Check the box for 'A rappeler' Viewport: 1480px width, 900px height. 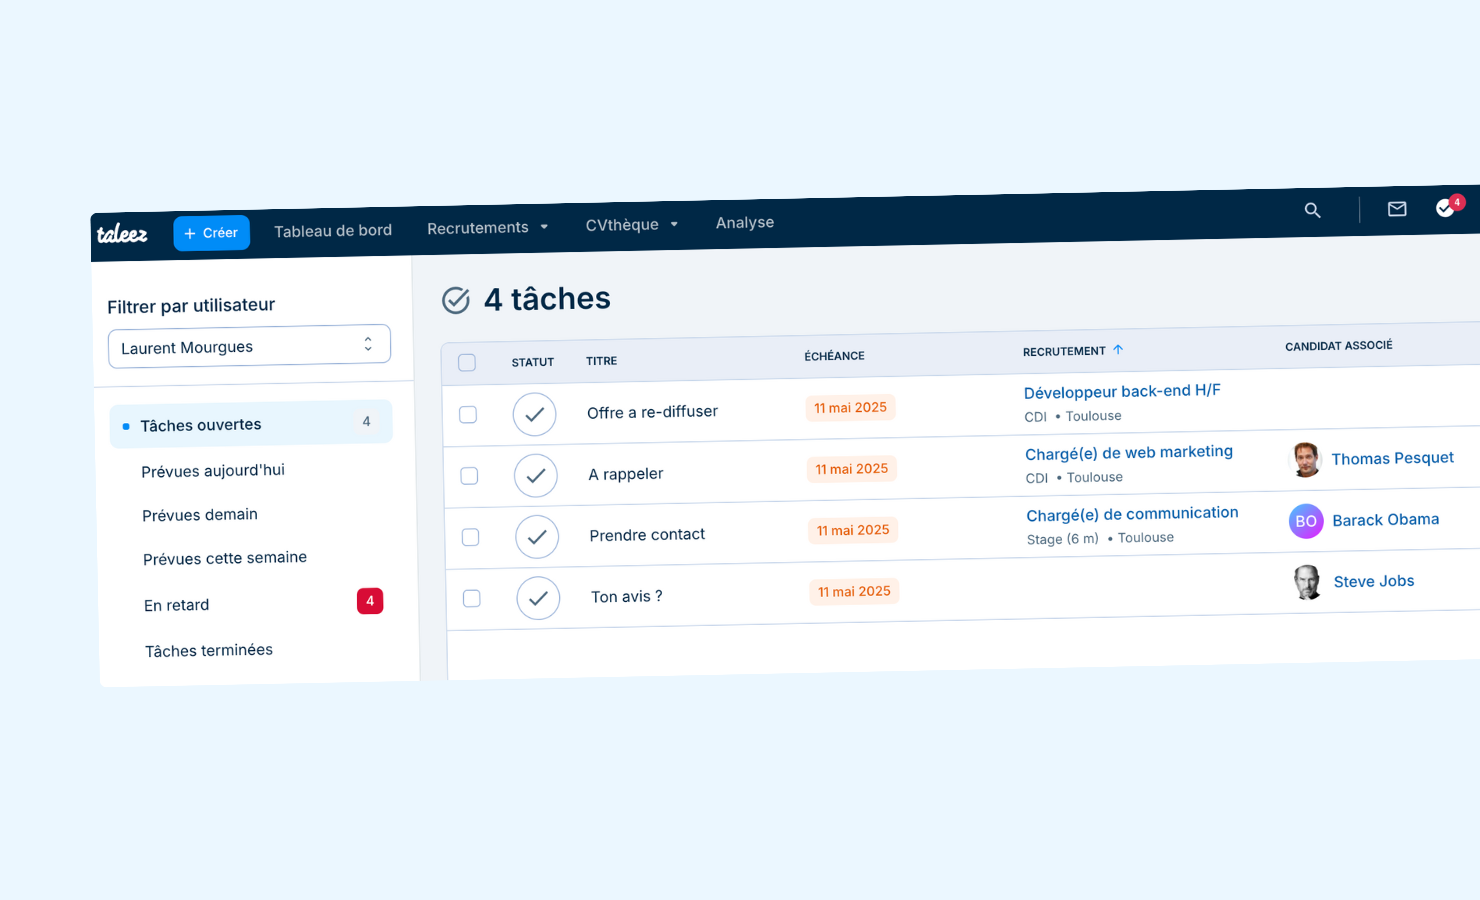469,476
